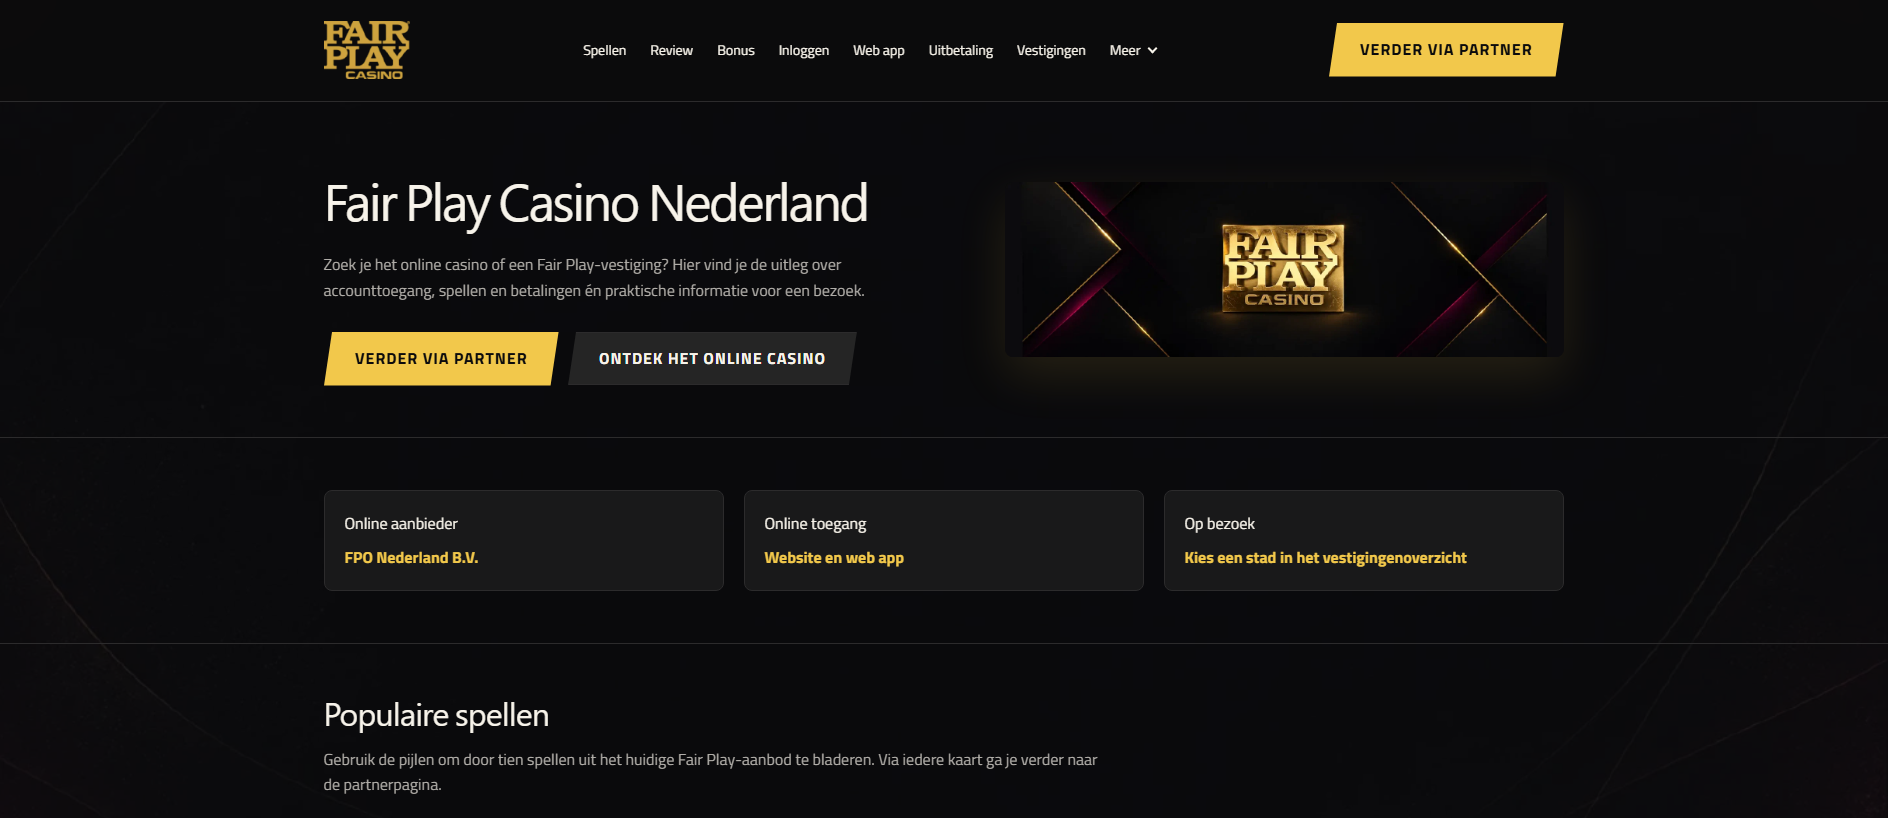The height and width of the screenshot is (818, 1888).
Task: Open the Fair Play Casino banner image
Action: pos(1284,269)
